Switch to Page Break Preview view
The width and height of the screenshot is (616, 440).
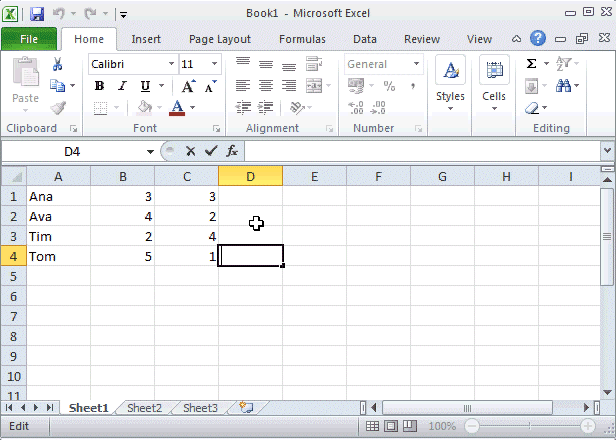click(x=409, y=426)
